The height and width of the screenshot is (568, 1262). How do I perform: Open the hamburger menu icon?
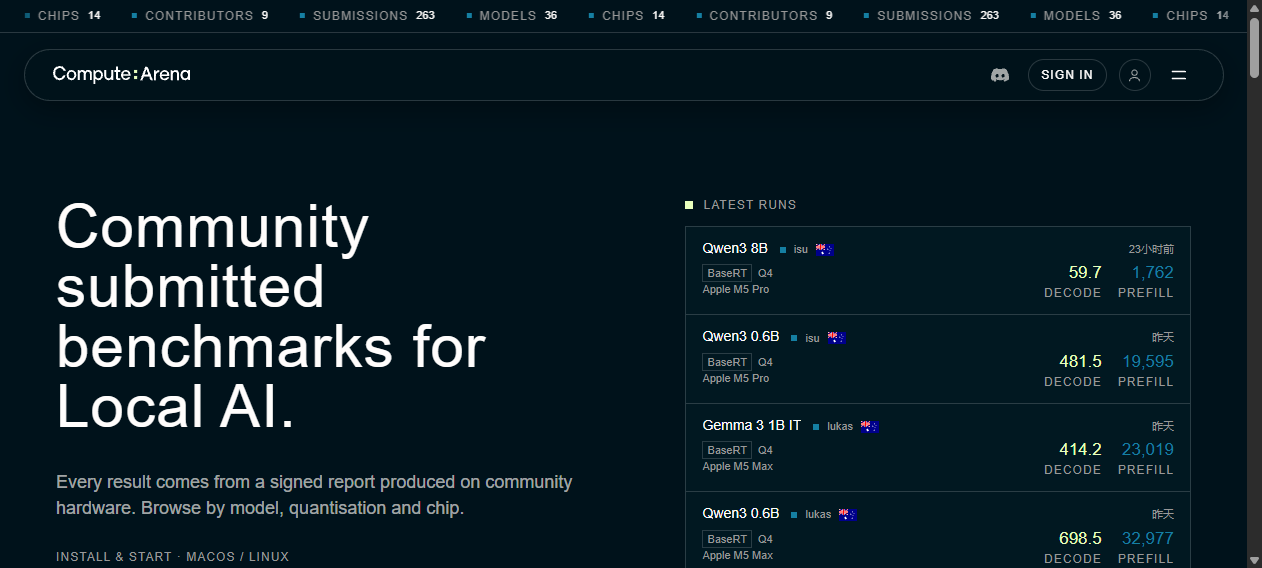point(1179,75)
